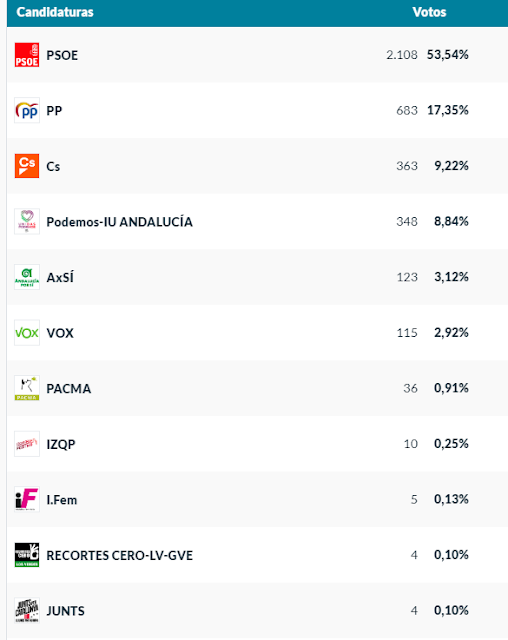Image resolution: width=508 pixels, height=640 pixels.
Task: Click the PP vote count 683
Action: (407, 110)
